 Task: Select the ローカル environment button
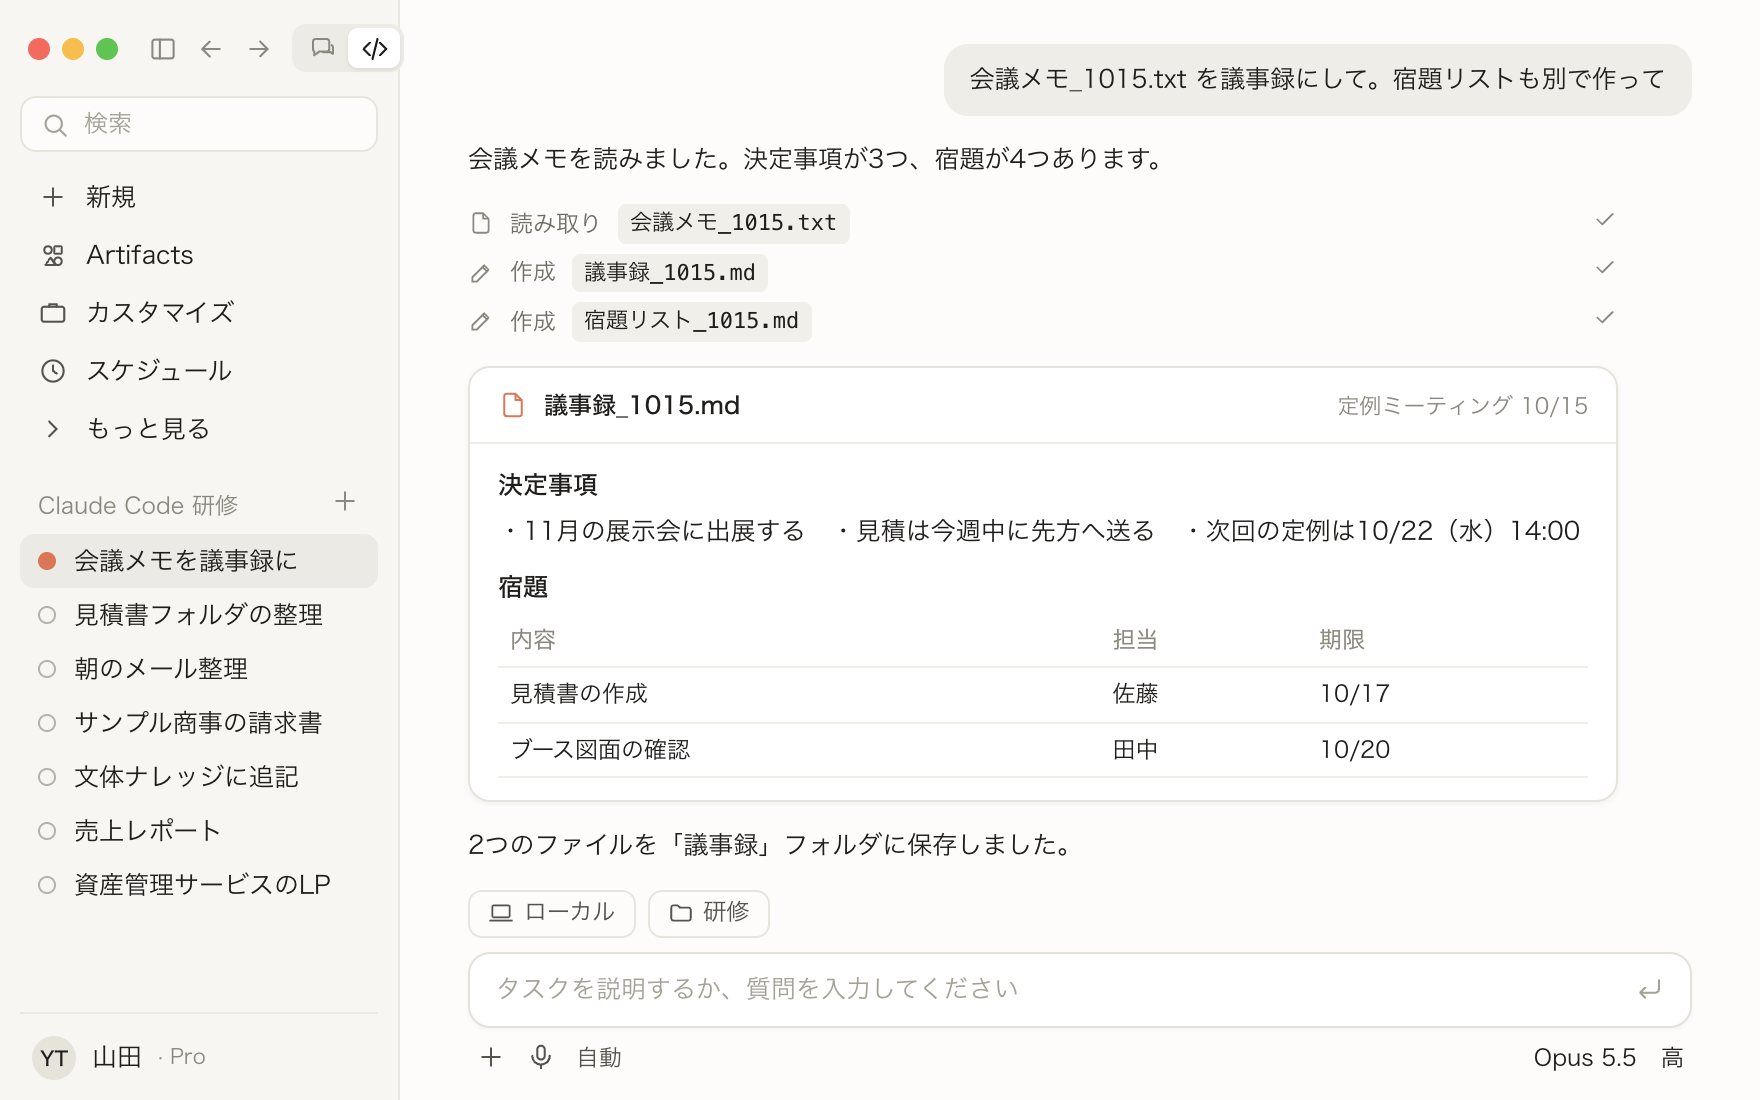click(552, 913)
